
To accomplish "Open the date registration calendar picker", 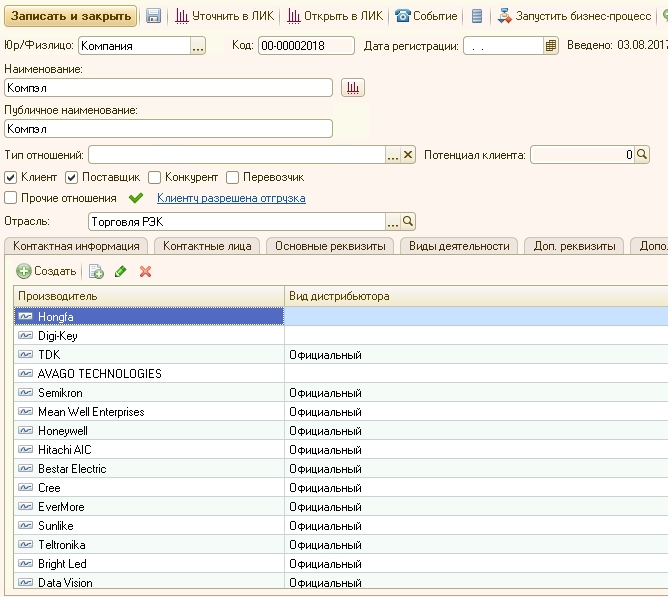I will 551,46.
